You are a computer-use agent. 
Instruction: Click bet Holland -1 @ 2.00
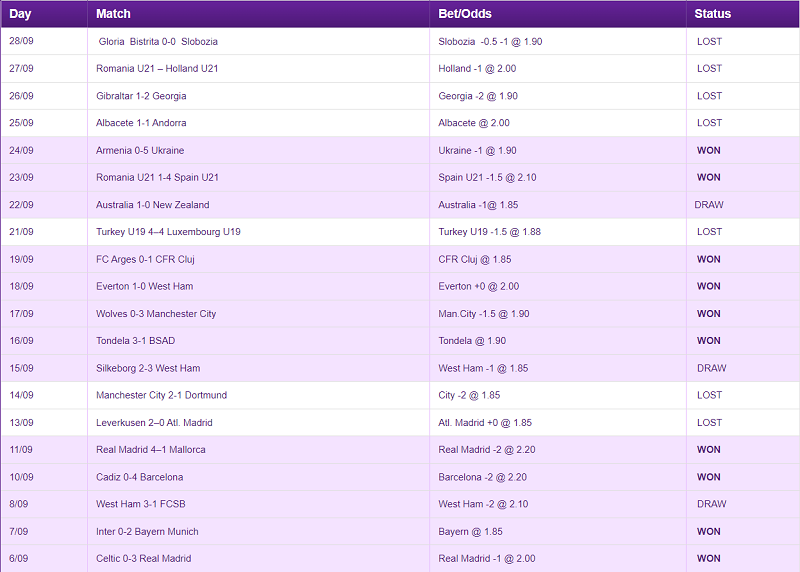[x=477, y=68]
